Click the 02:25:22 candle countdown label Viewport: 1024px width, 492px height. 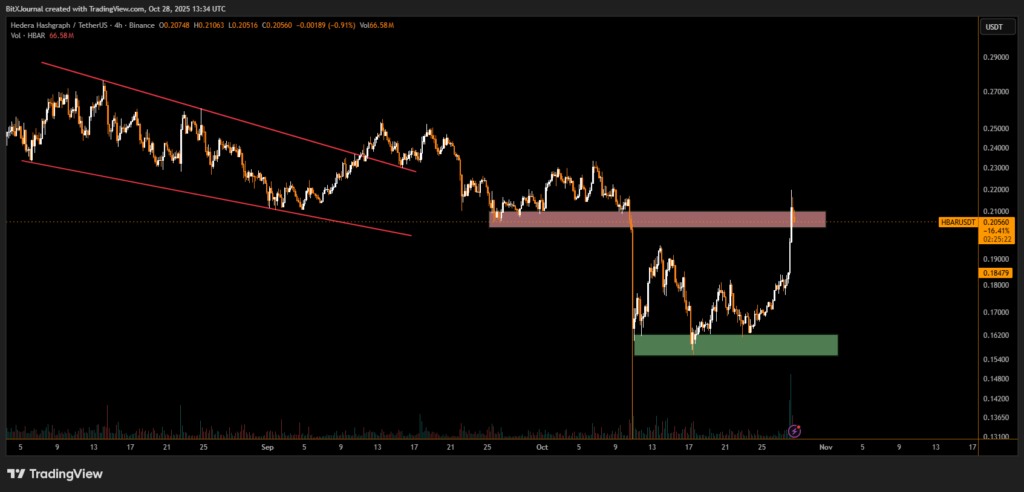[x=999, y=239]
